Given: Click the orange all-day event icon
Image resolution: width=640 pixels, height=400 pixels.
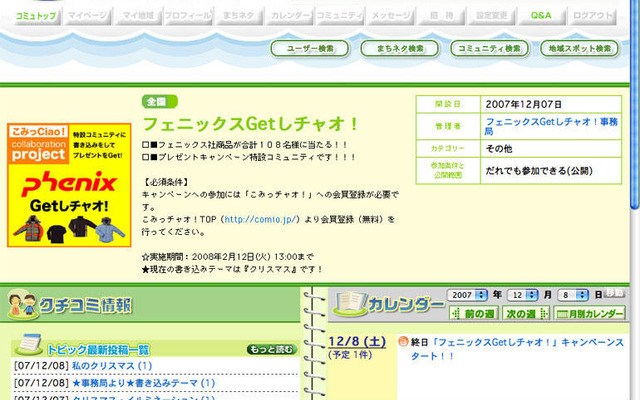Looking at the screenshot, I should [x=403, y=341].
